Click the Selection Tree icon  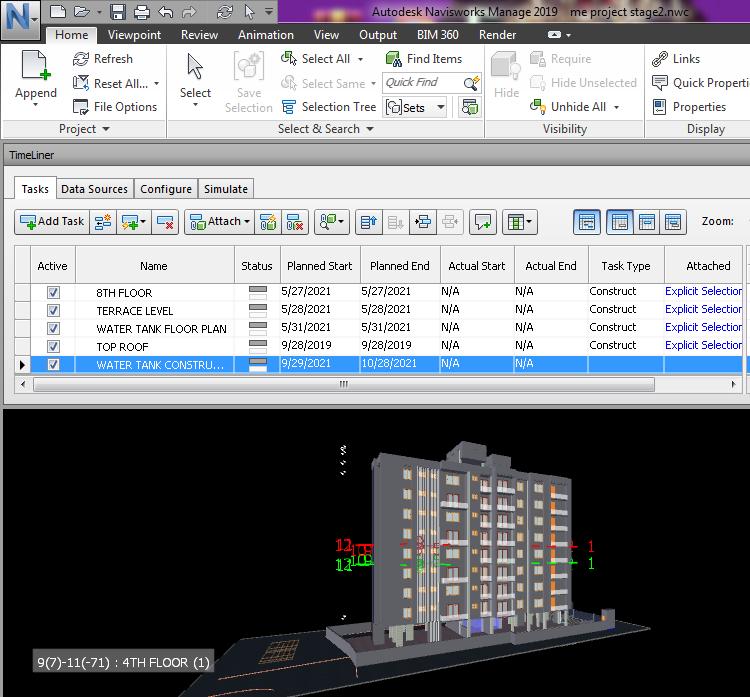289,107
